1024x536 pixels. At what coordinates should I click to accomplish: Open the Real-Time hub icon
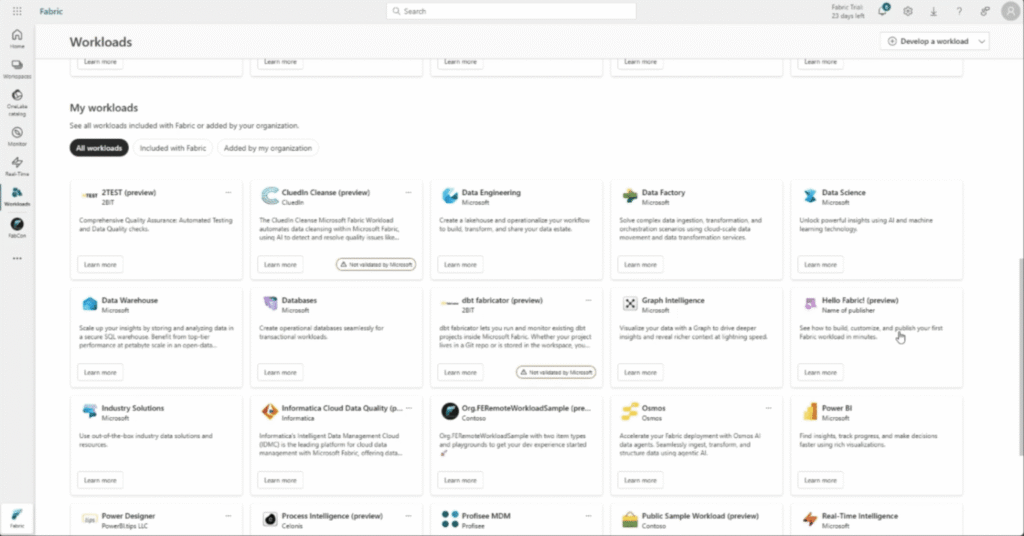(x=17, y=165)
